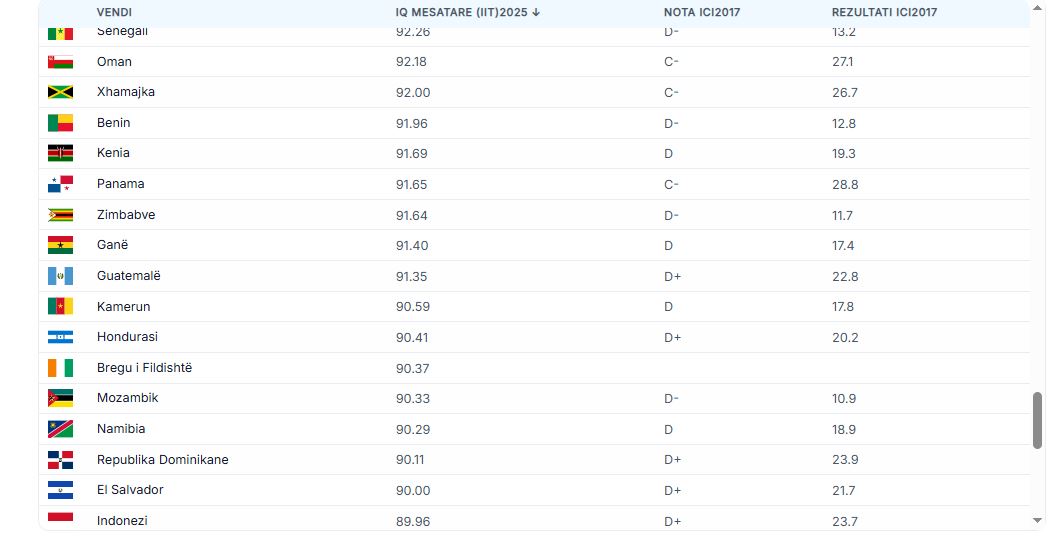The width and height of the screenshot is (1060, 540).
Task: Open the Hondurasi country link
Action: pos(127,337)
